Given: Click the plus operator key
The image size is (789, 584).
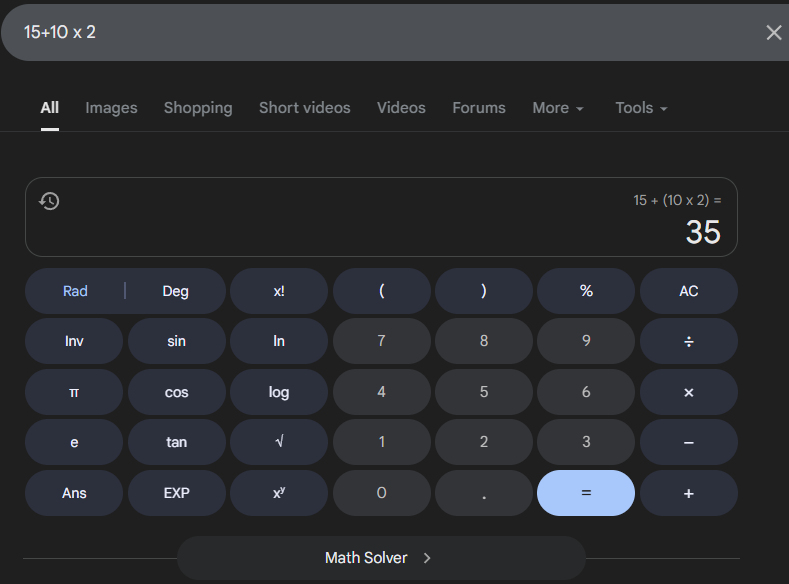Looking at the screenshot, I should (689, 493).
